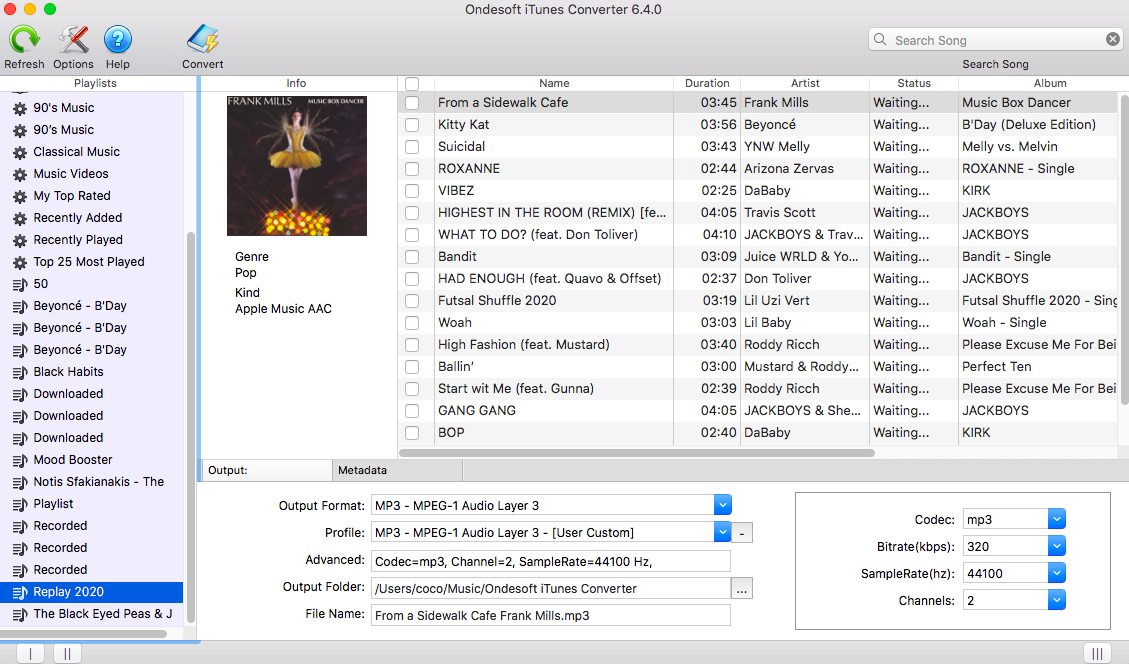Open The Black Eyed Peas playlist icon
This screenshot has width=1129, height=664.
(x=20, y=614)
